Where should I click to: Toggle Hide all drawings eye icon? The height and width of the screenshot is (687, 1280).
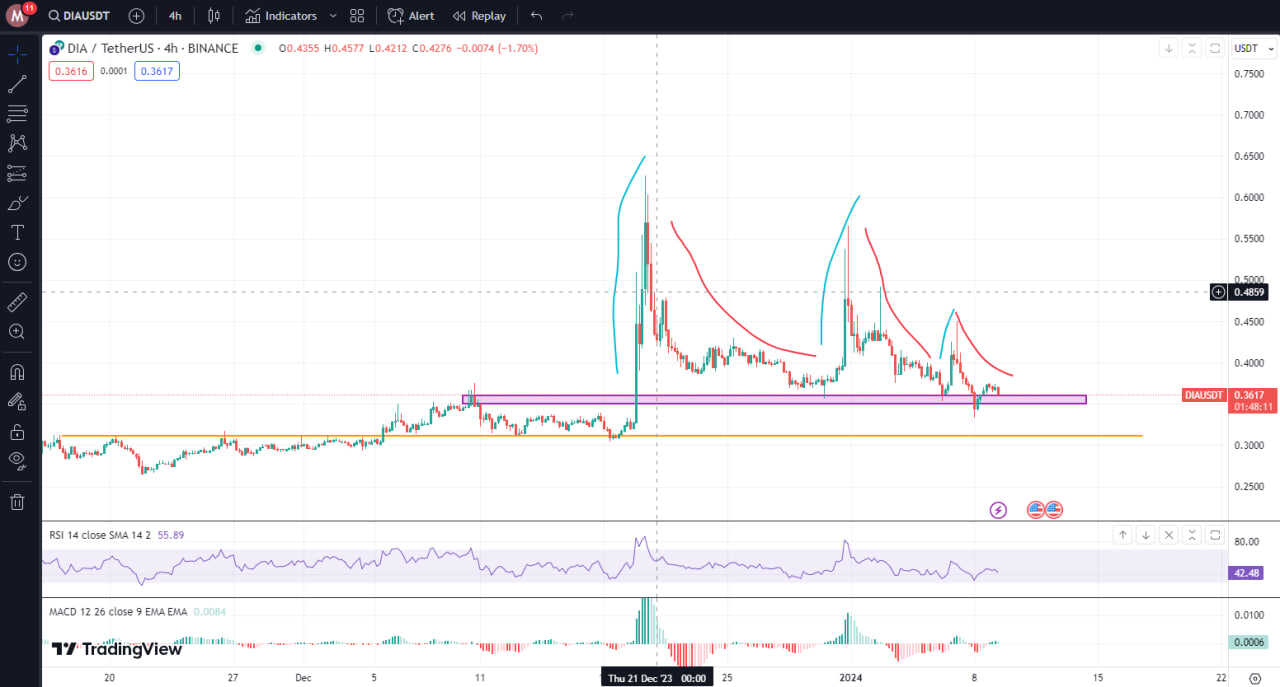click(17, 460)
